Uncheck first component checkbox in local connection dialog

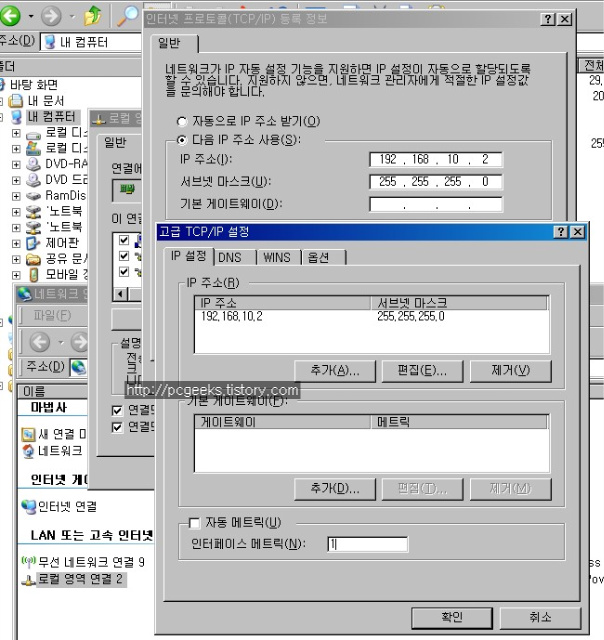(x=124, y=240)
